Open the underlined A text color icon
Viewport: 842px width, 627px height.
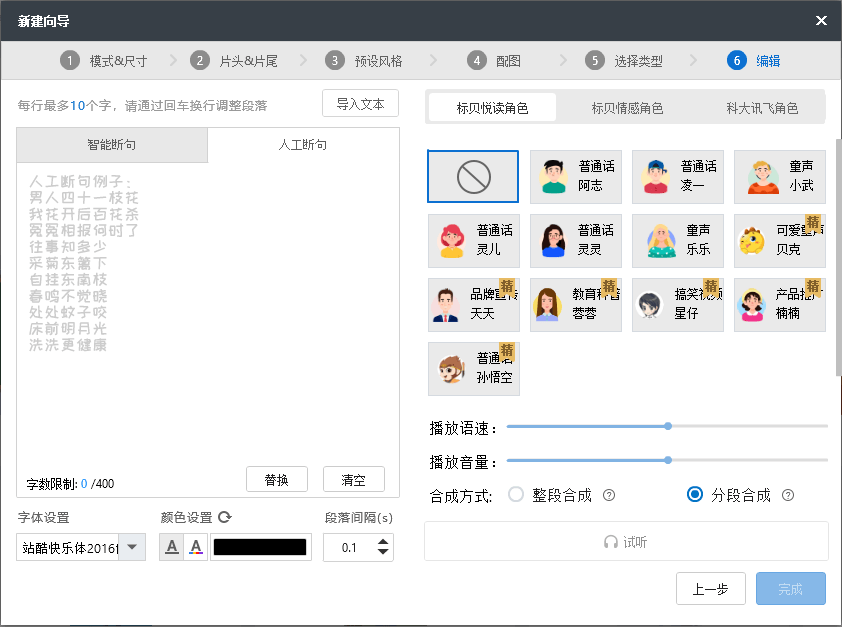[172, 547]
